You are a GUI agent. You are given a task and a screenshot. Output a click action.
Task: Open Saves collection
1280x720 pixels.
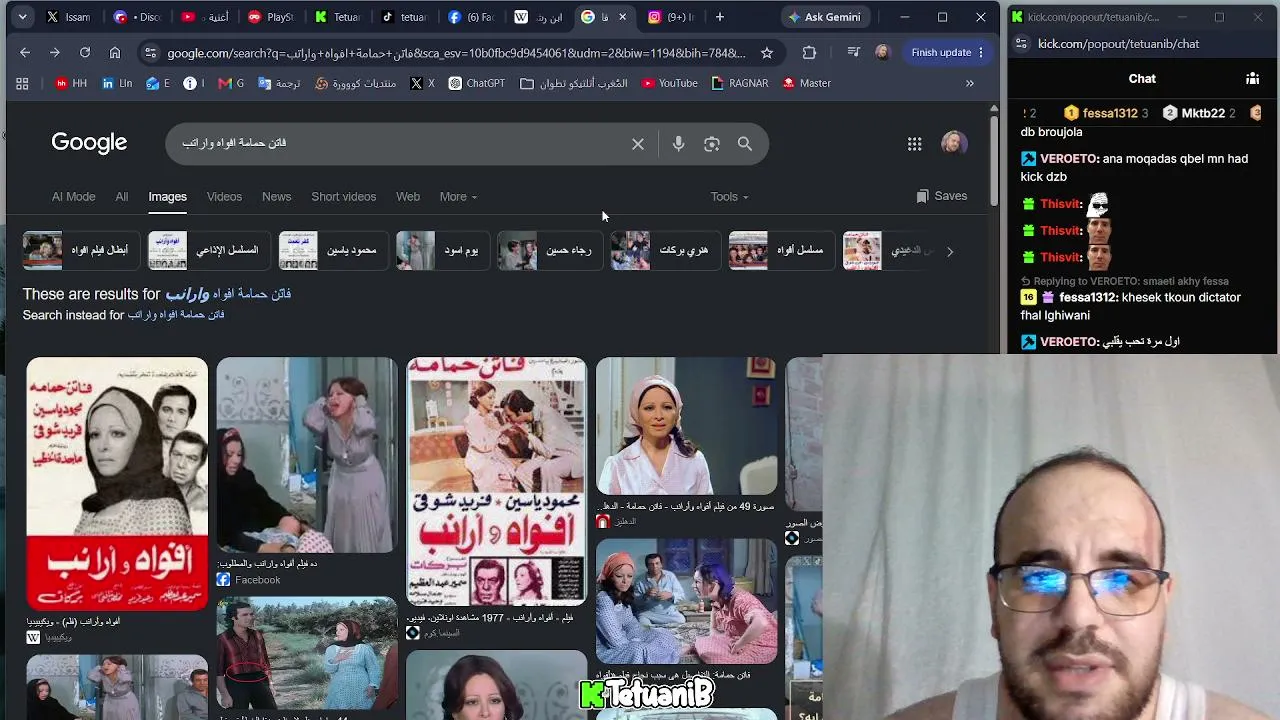pyautogui.click(x=942, y=196)
